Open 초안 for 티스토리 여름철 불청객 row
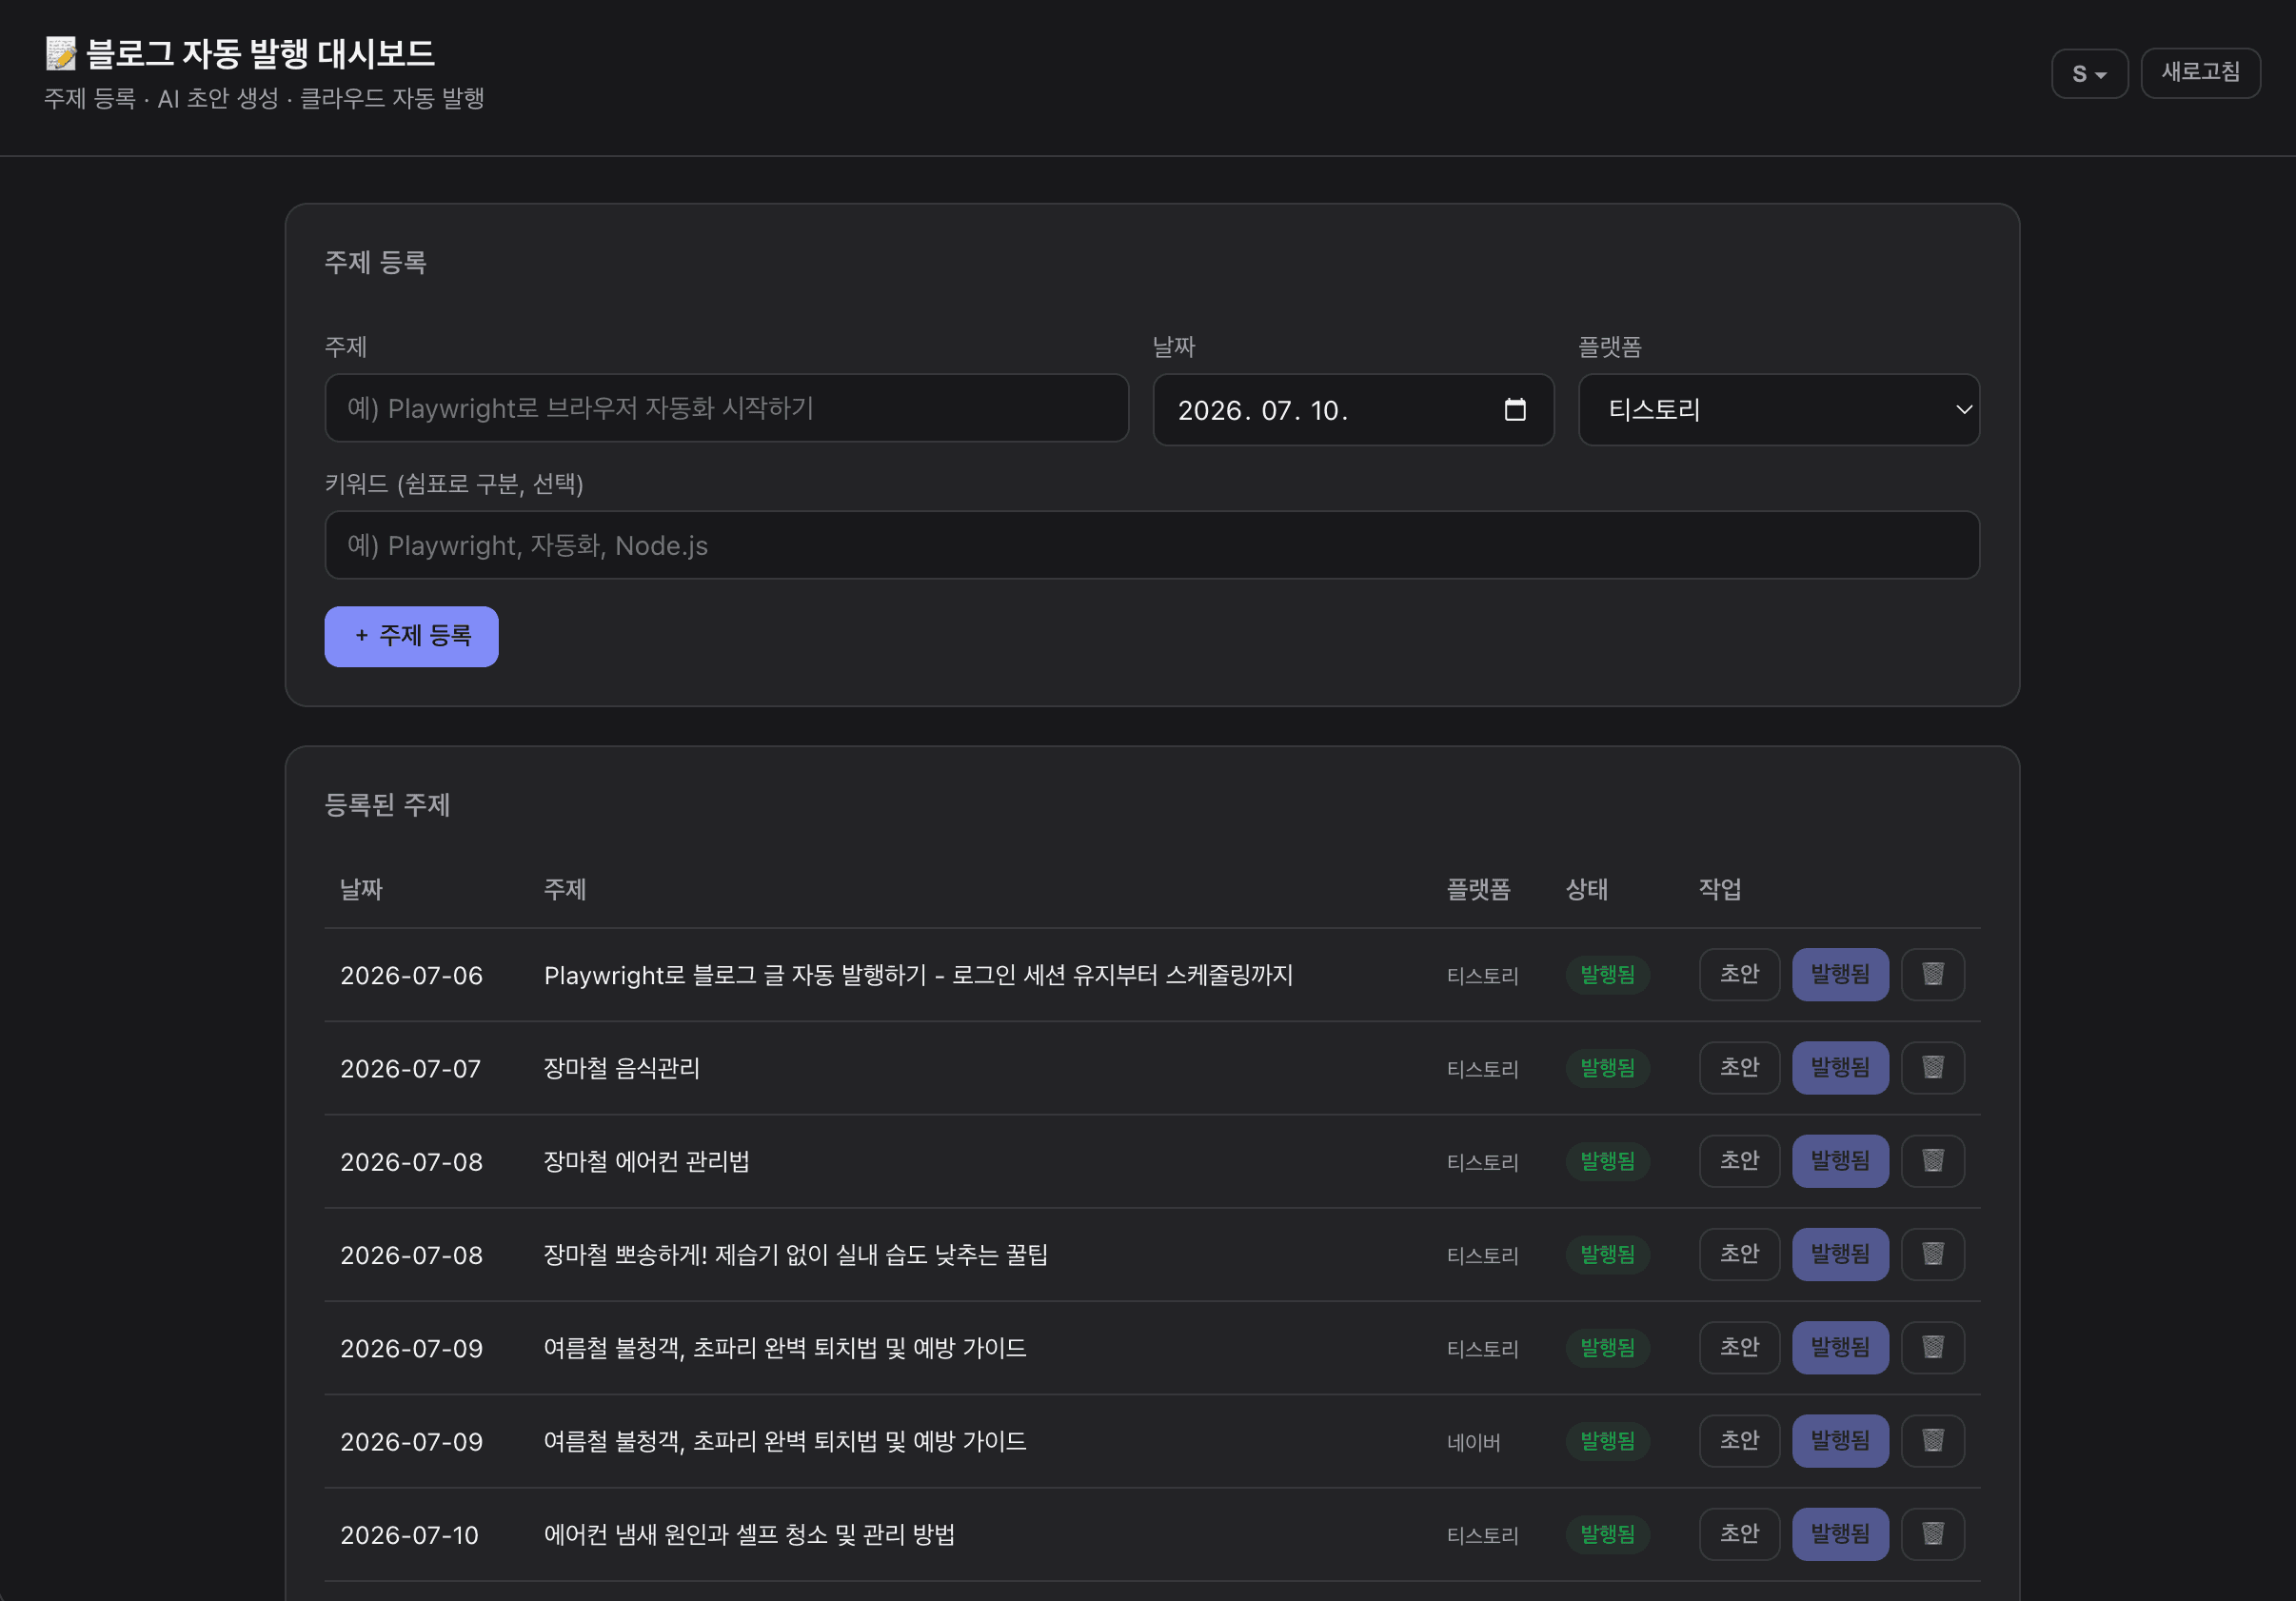Screen dimensions: 2296x1601 coord(1739,1347)
